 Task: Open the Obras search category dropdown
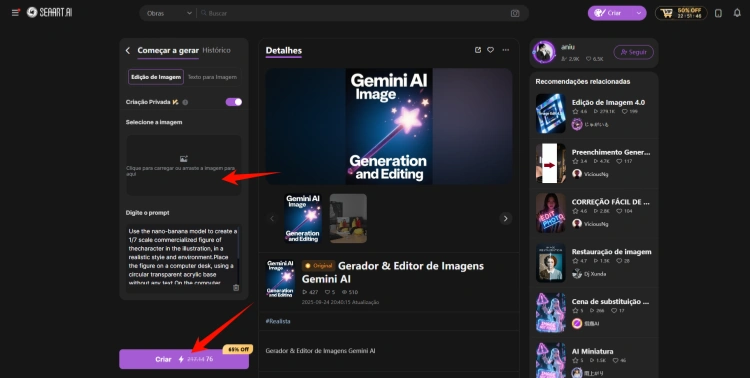(x=169, y=13)
